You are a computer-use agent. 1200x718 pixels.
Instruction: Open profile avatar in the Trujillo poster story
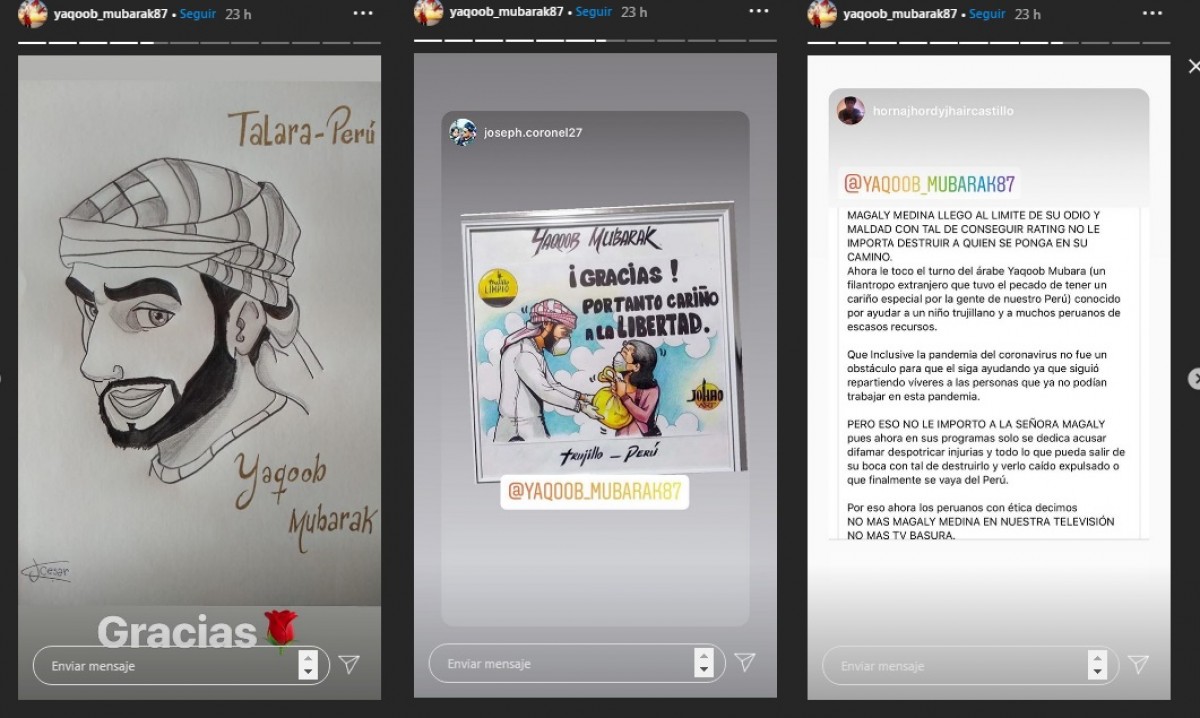(428, 13)
